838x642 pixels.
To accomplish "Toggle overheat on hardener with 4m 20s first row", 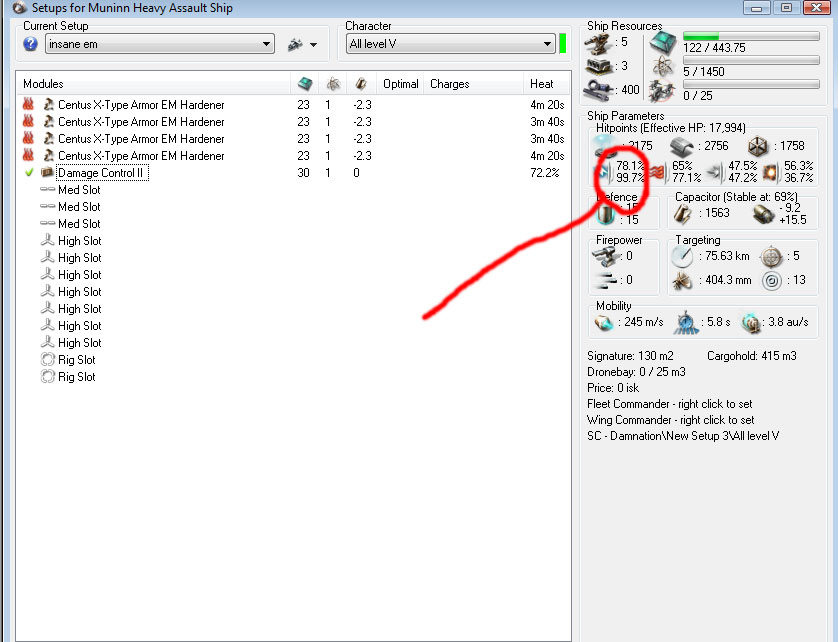I will point(28,104).
